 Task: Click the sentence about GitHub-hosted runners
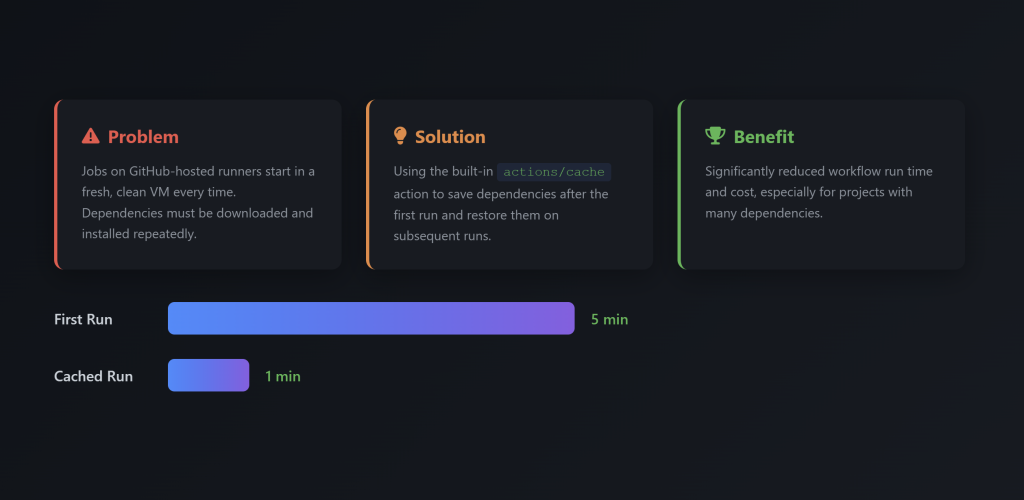[x=198, y=181]
